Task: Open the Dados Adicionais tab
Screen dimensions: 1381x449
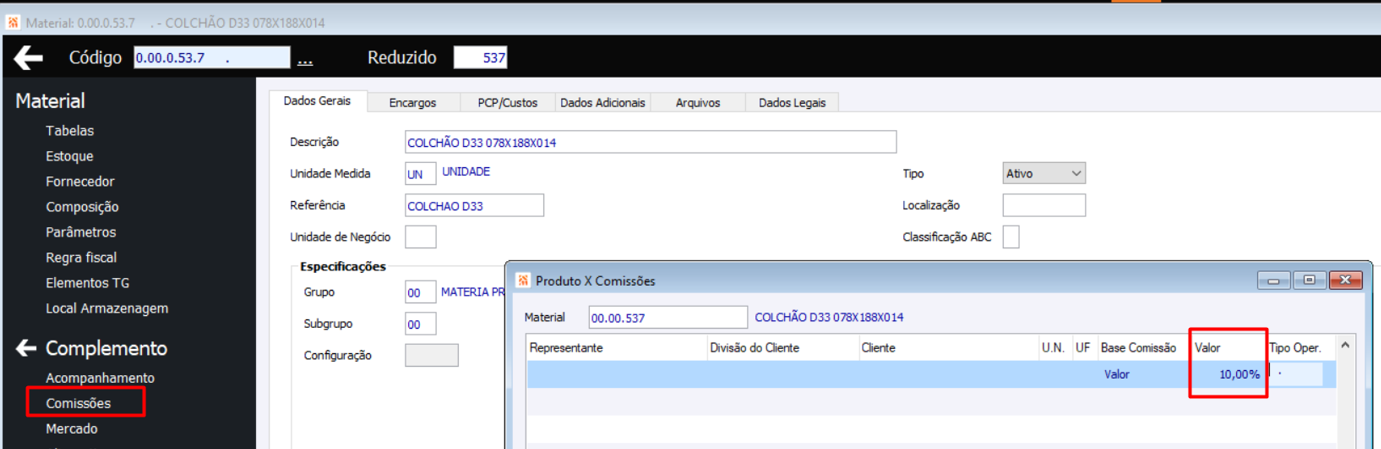Action: pos(603,102)
